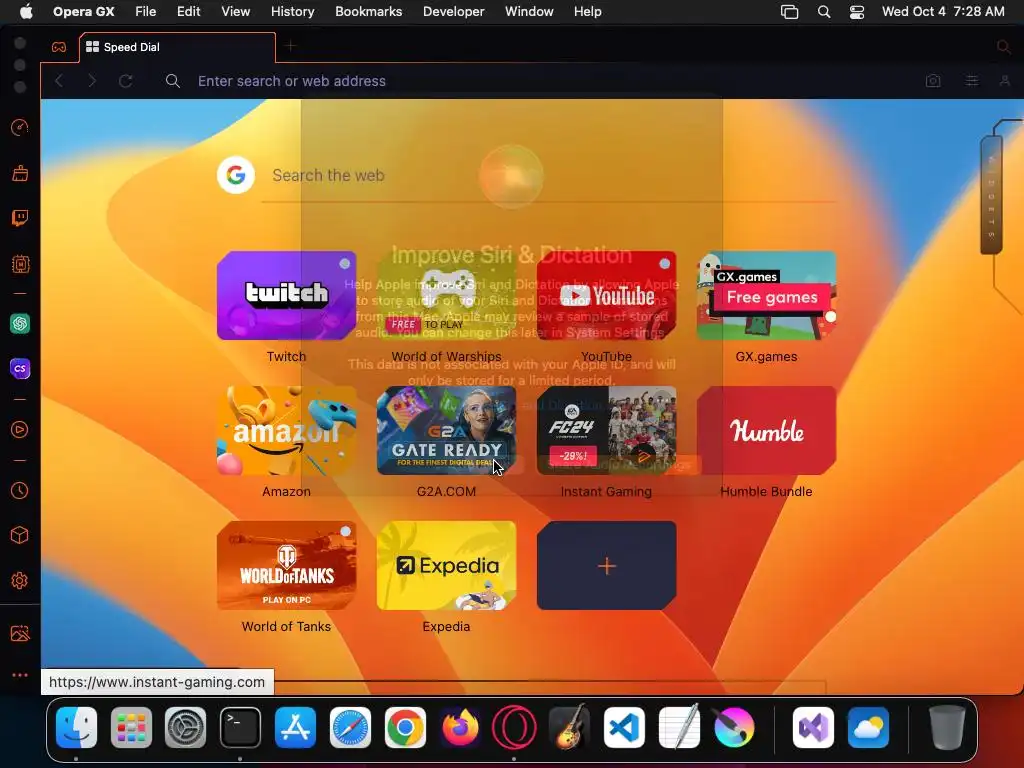
Task: Open the History menu
Action: pos(292,12)
